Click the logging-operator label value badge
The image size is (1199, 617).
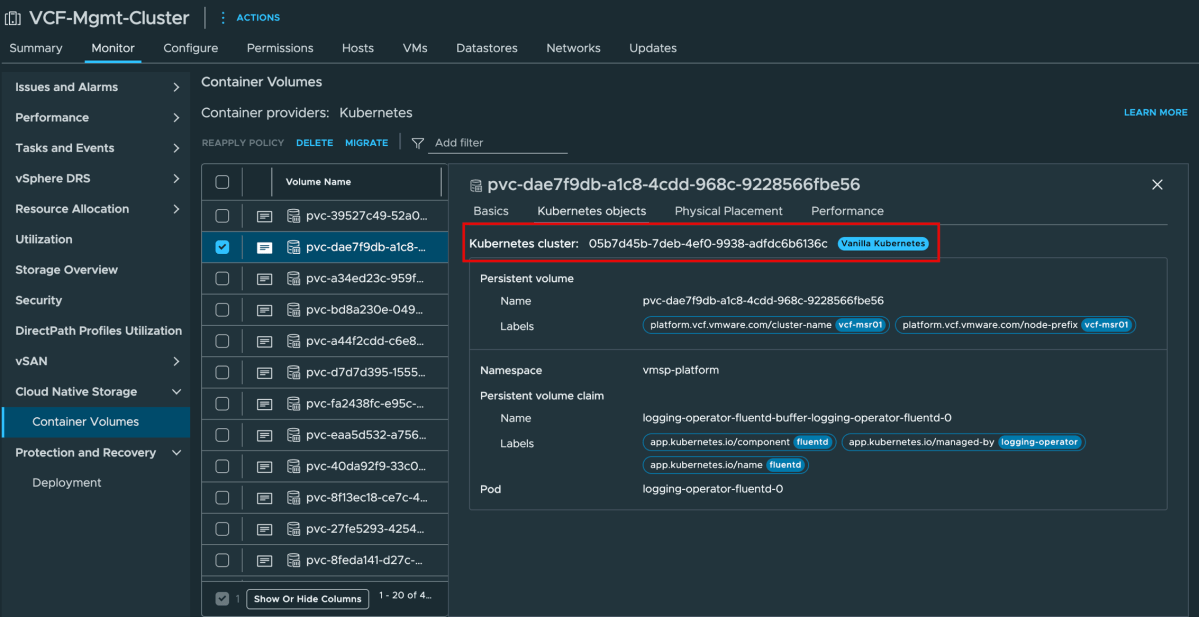(x=1039, y=442)
